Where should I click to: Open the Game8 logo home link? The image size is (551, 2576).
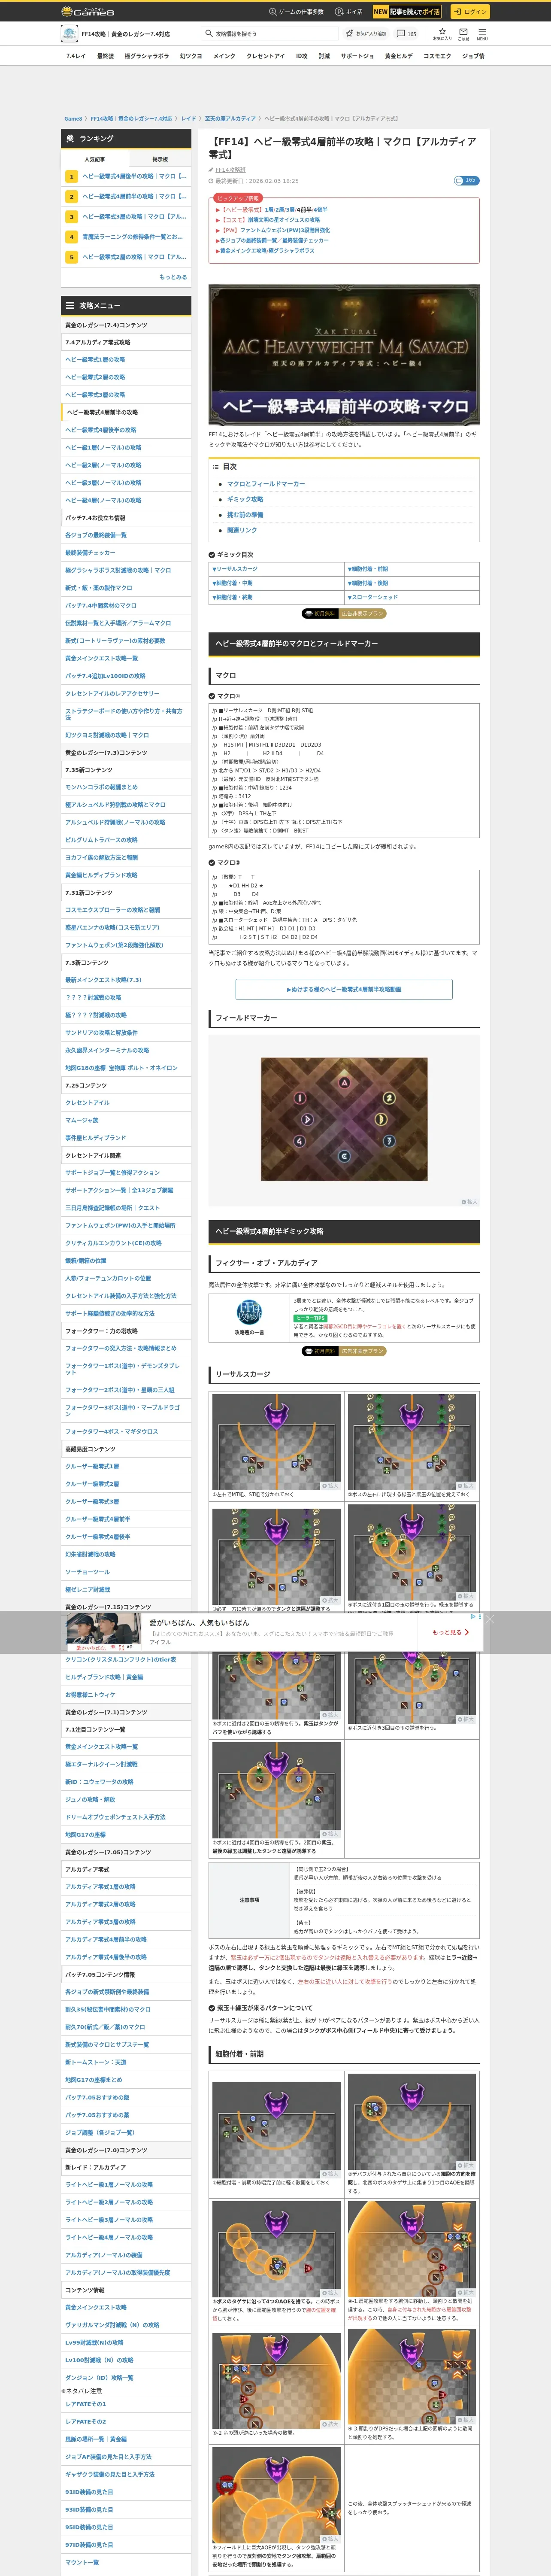coord(88,11)
